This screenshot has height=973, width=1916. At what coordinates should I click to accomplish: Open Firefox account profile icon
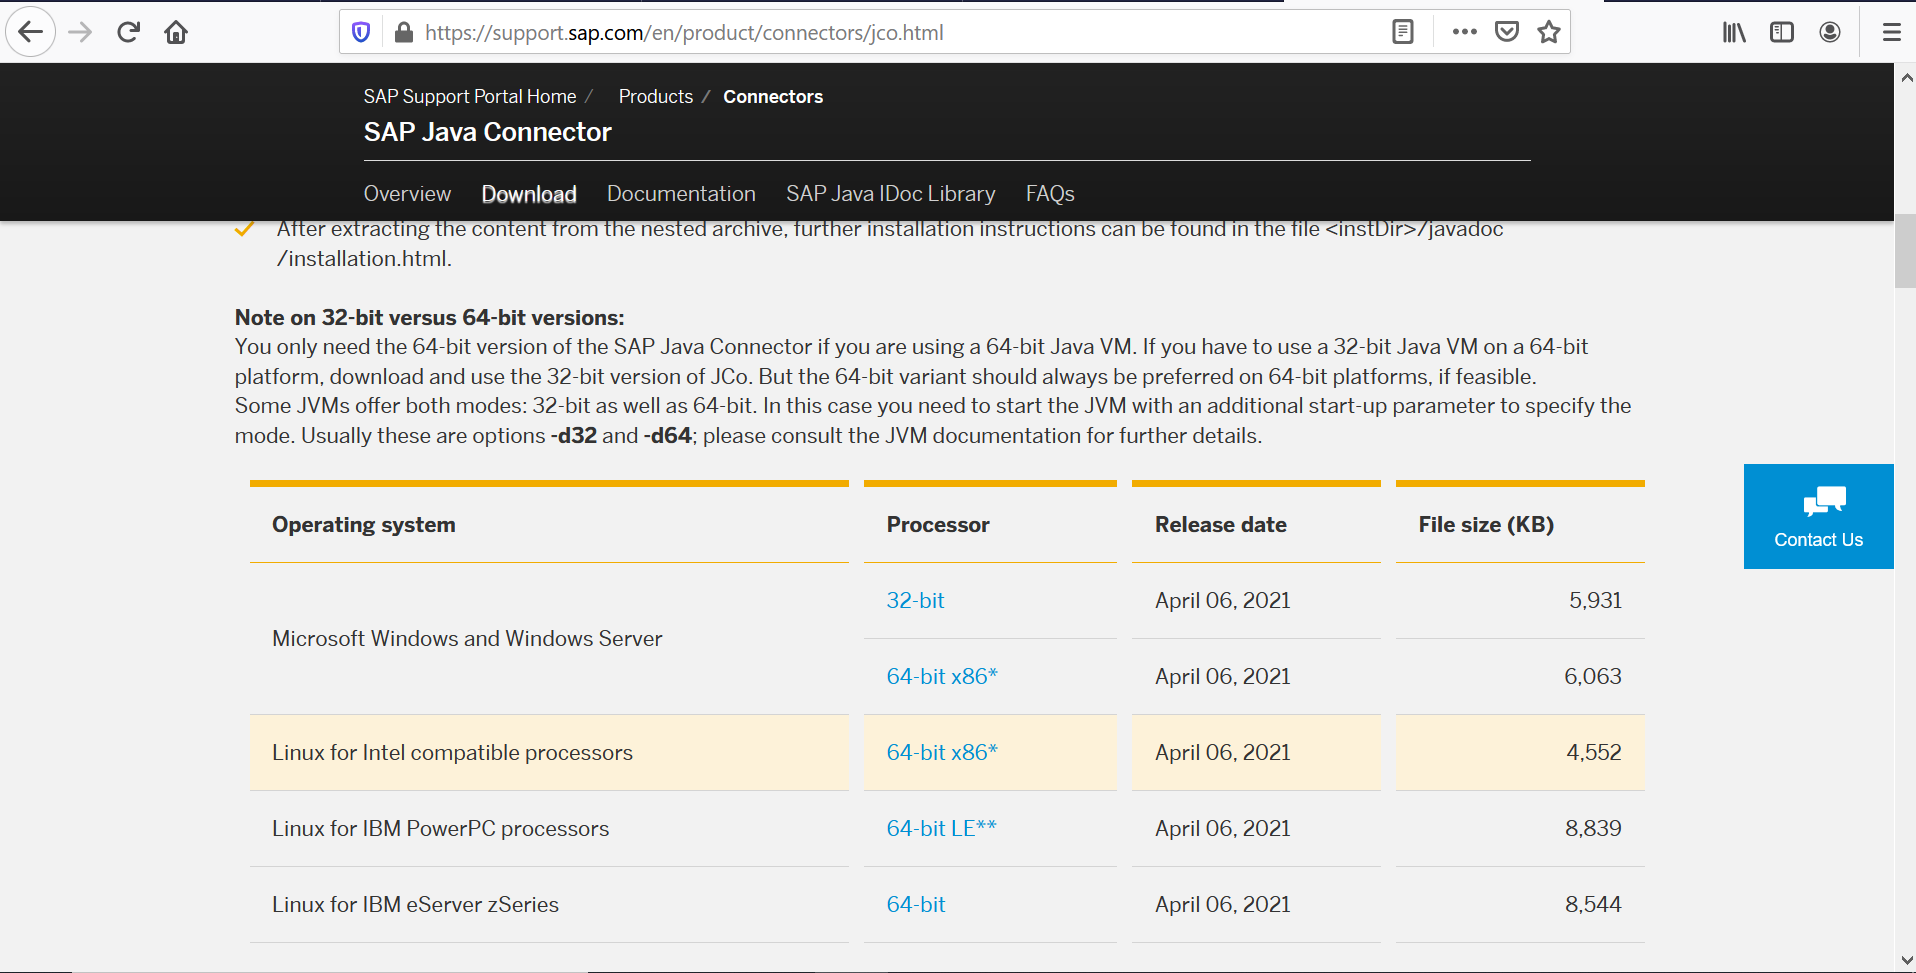[1830, 32]
